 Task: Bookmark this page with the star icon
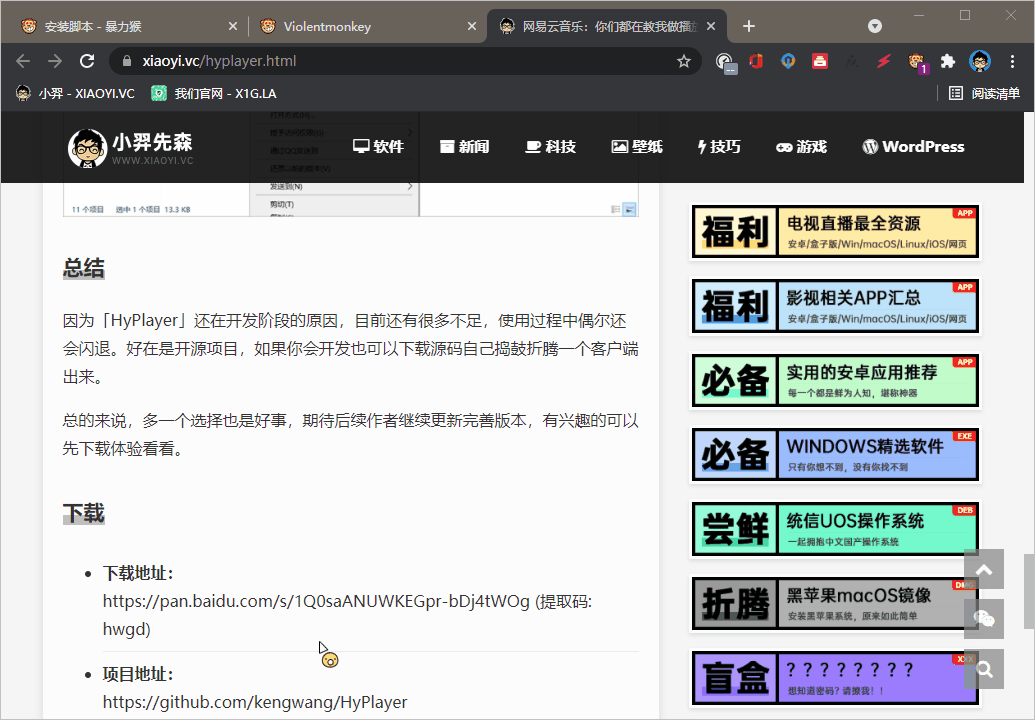684,61
